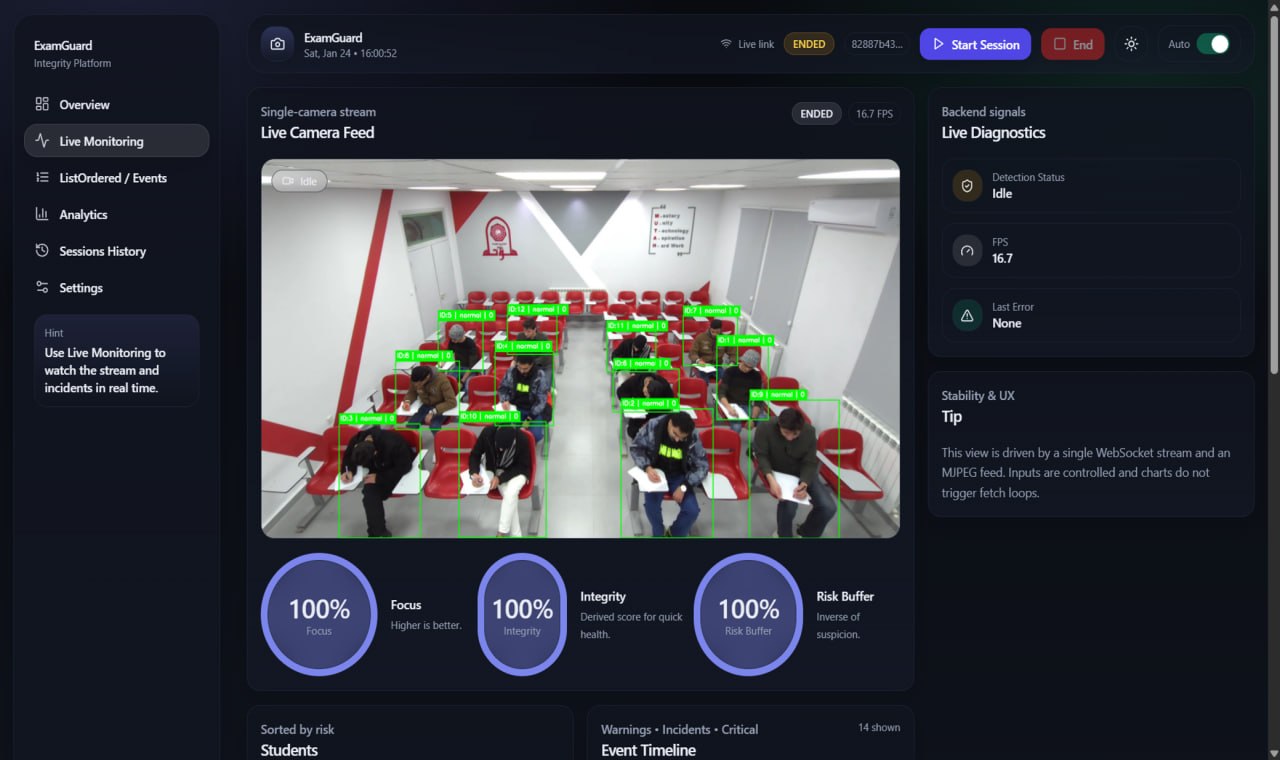Click the ENDED badge above the camera feed
The image size is (1280, 760).
(816, 114)
